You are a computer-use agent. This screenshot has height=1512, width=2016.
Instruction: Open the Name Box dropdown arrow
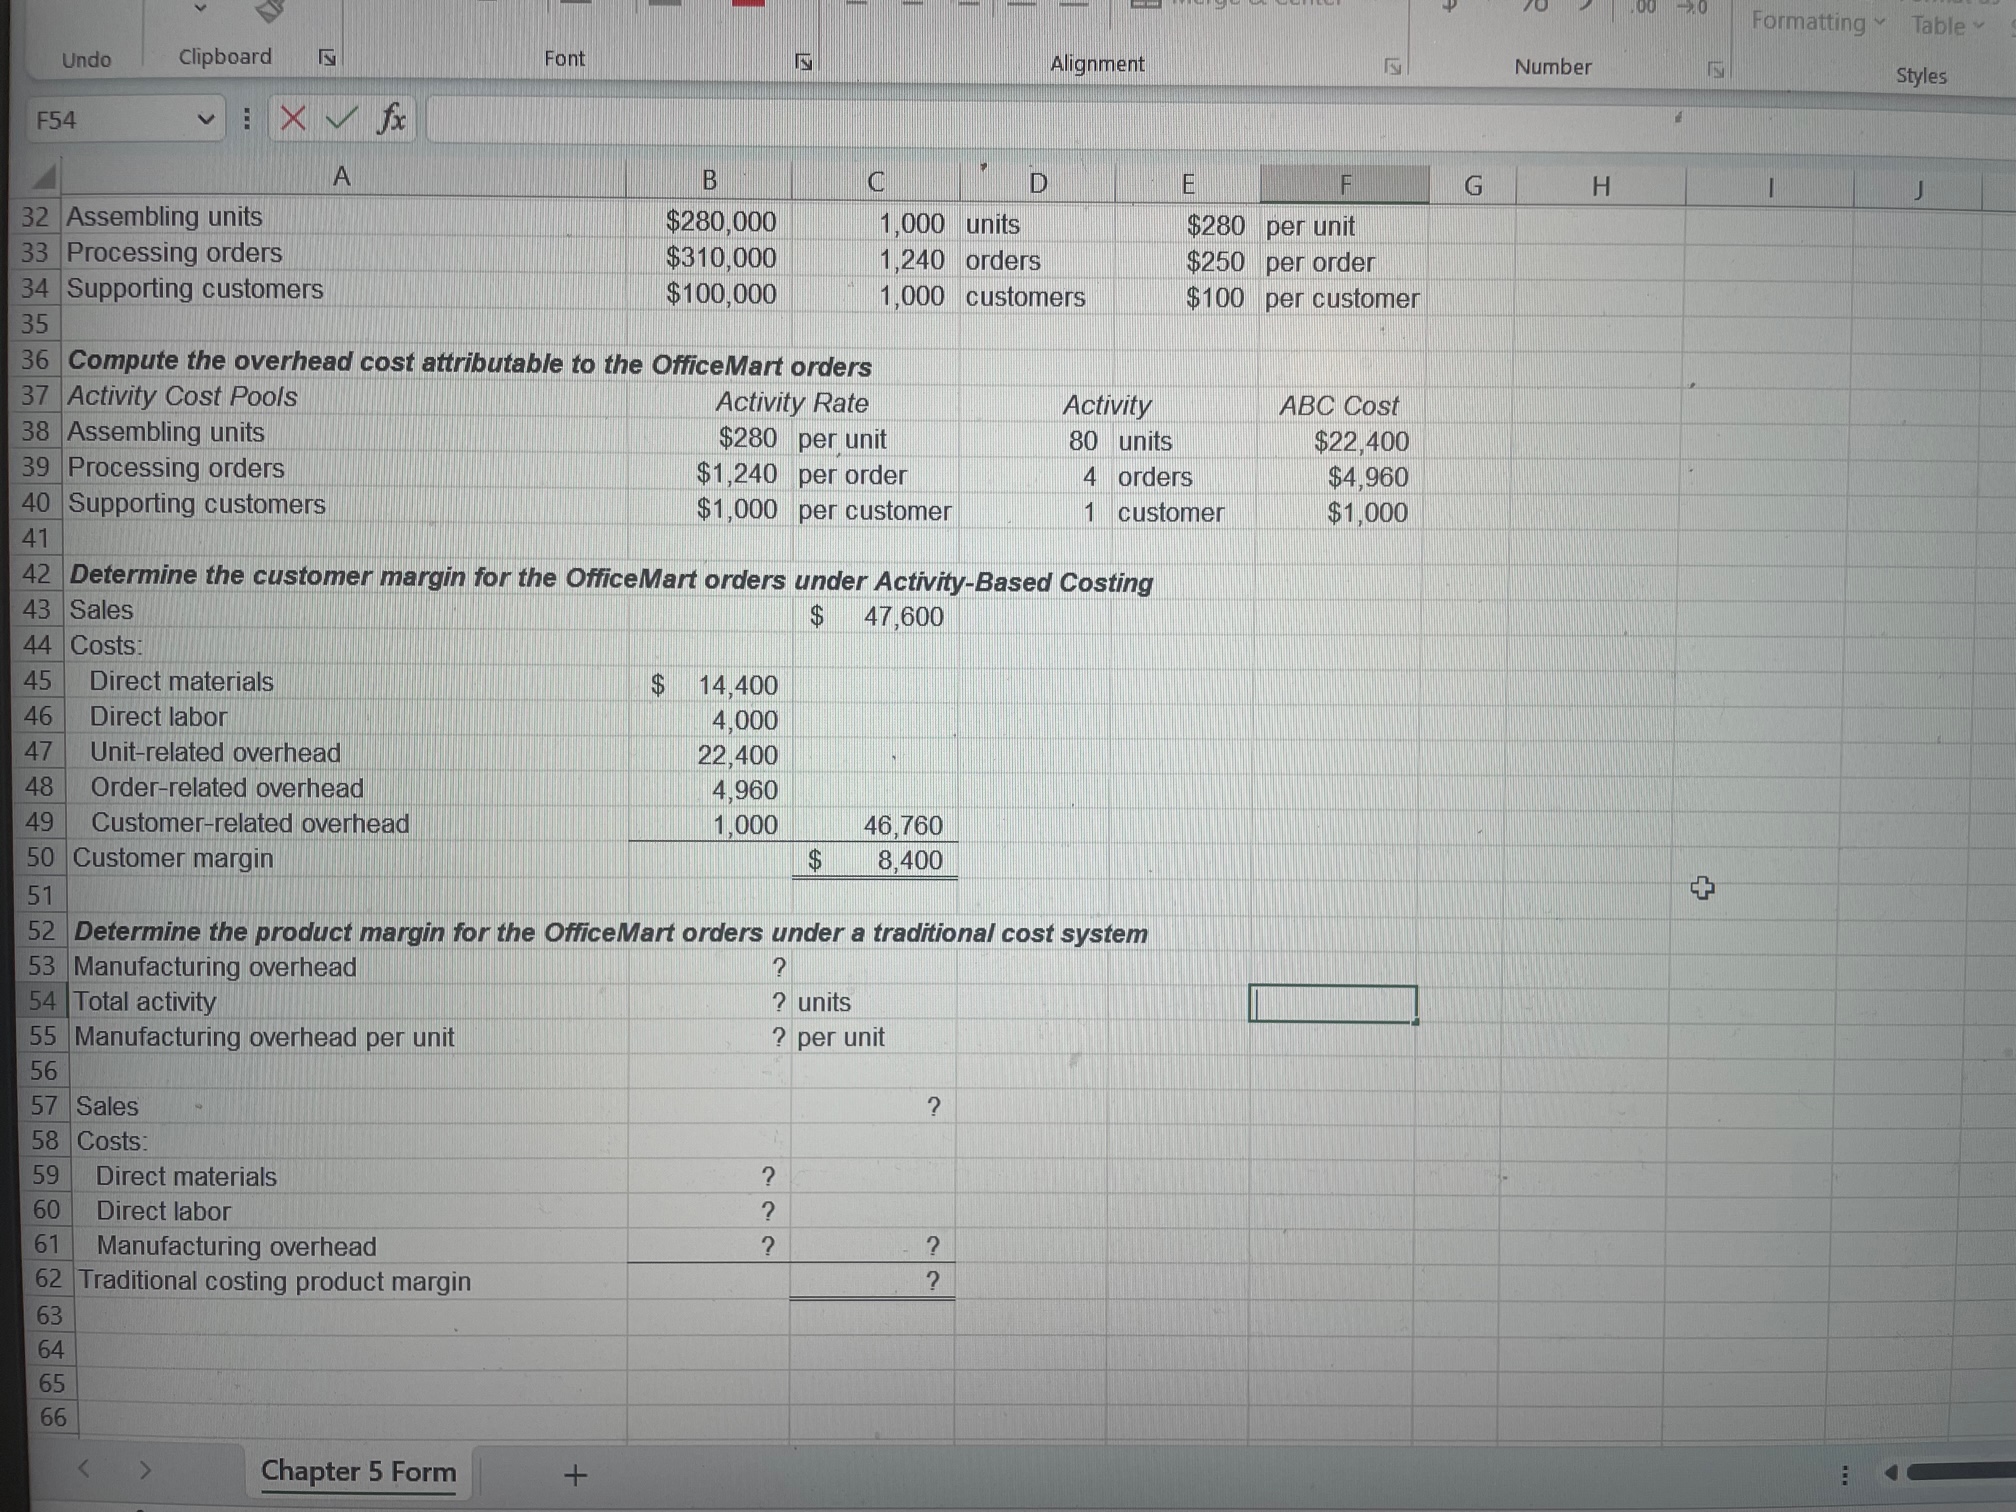(207, 119)
